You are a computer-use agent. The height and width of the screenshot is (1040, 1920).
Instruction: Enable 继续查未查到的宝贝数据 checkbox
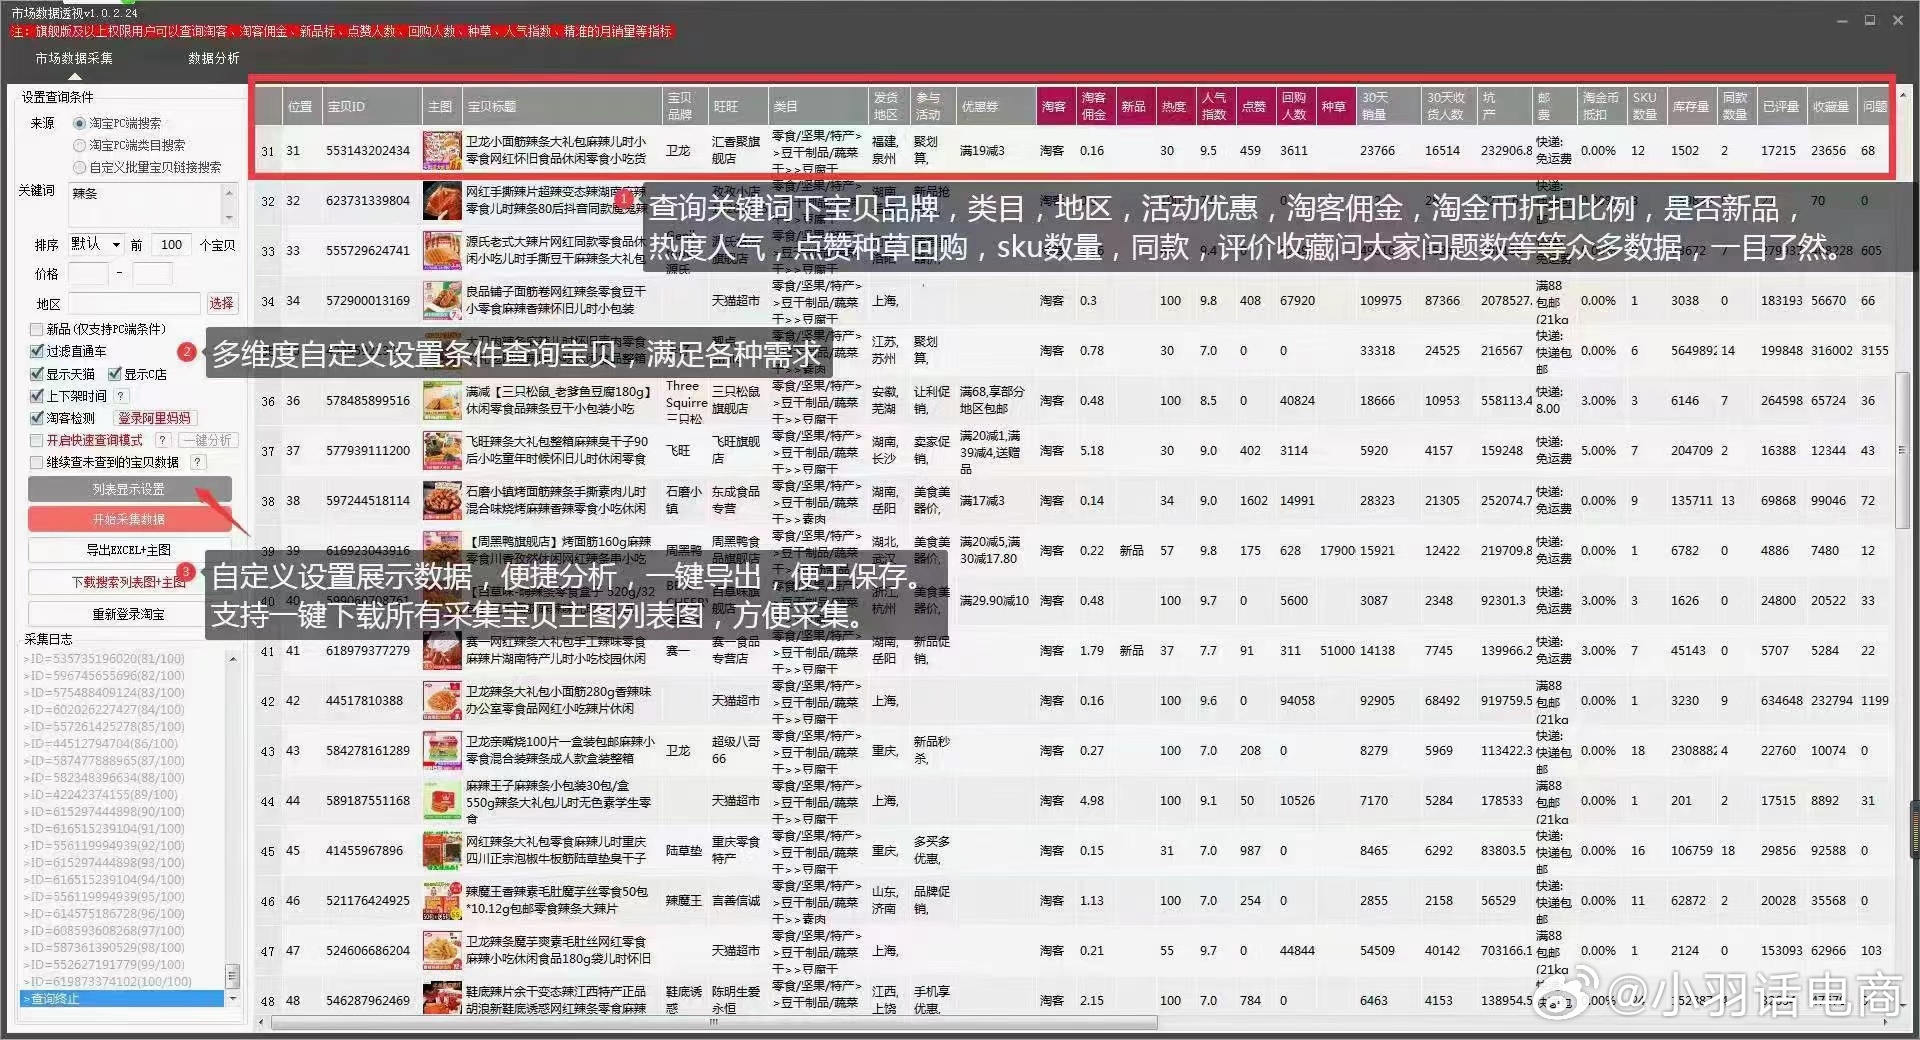(x=37, y=462)
